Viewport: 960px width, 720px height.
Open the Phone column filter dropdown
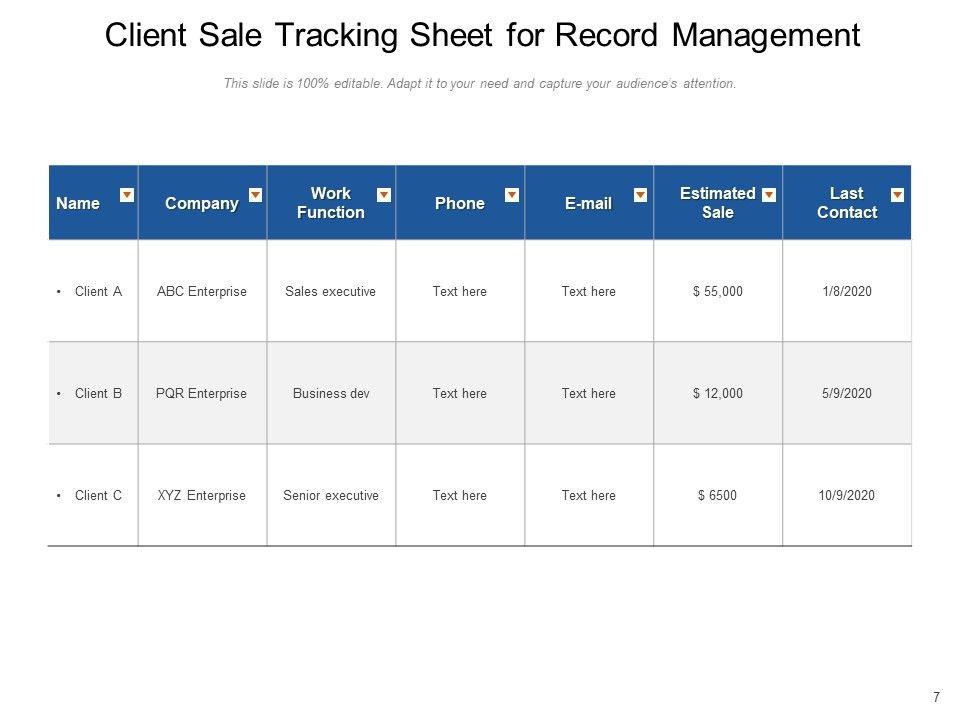click(512, 195)
